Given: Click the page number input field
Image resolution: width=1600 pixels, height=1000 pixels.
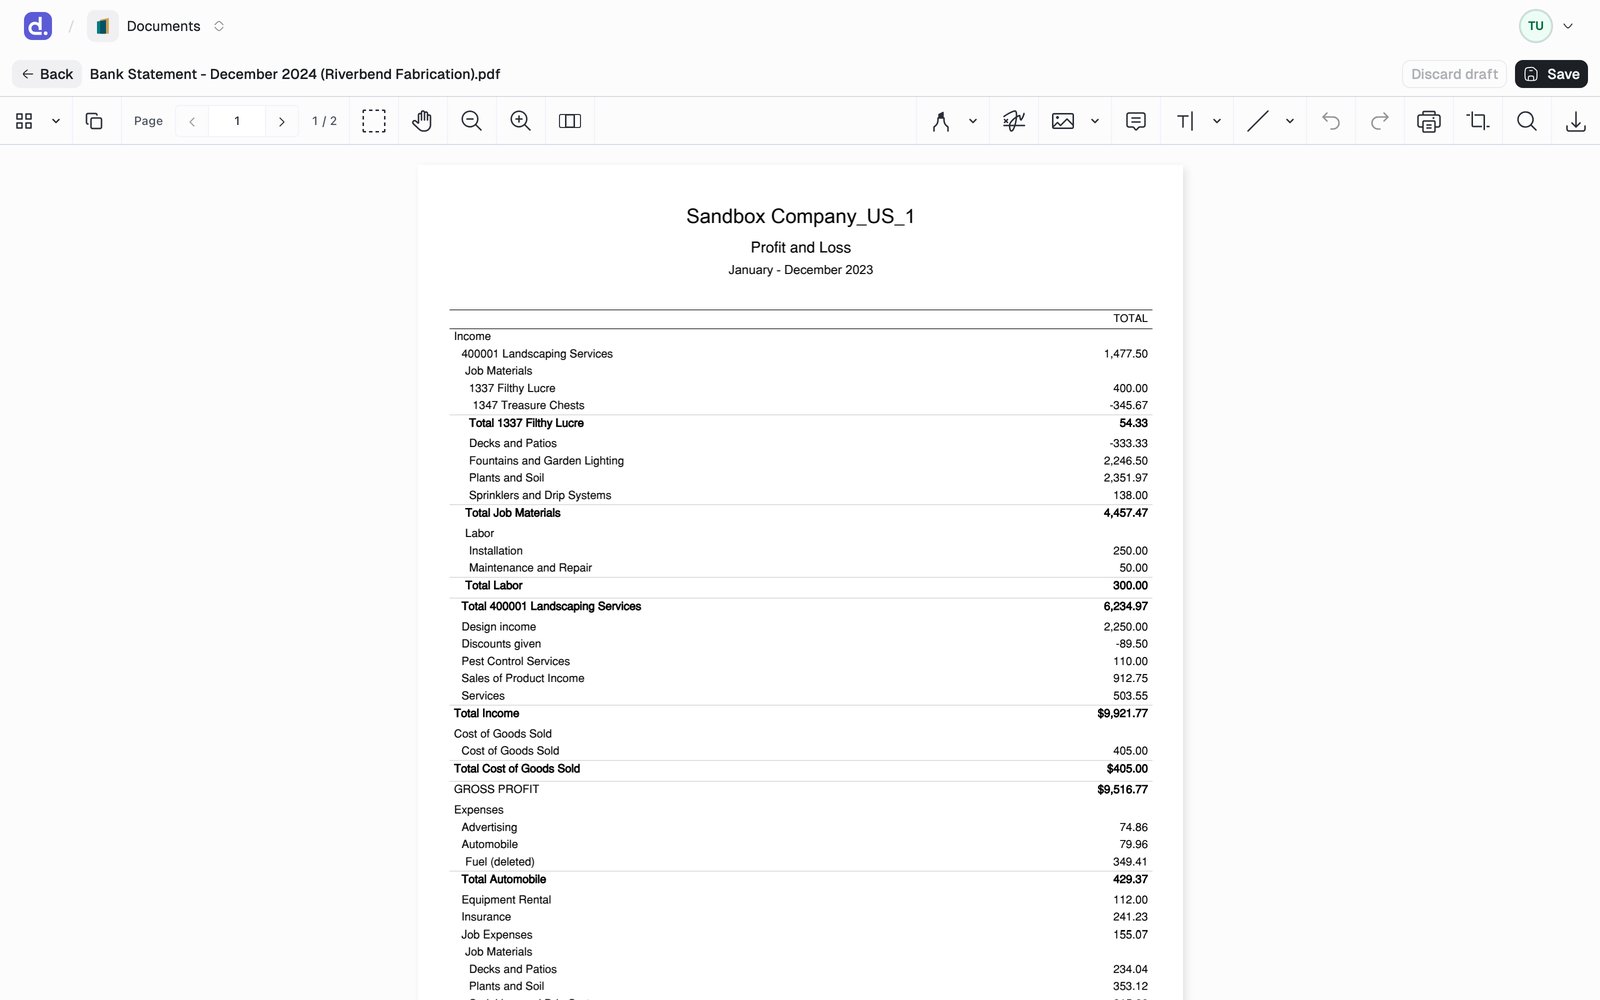Looking at the screenshot, I should coord(237,121).
